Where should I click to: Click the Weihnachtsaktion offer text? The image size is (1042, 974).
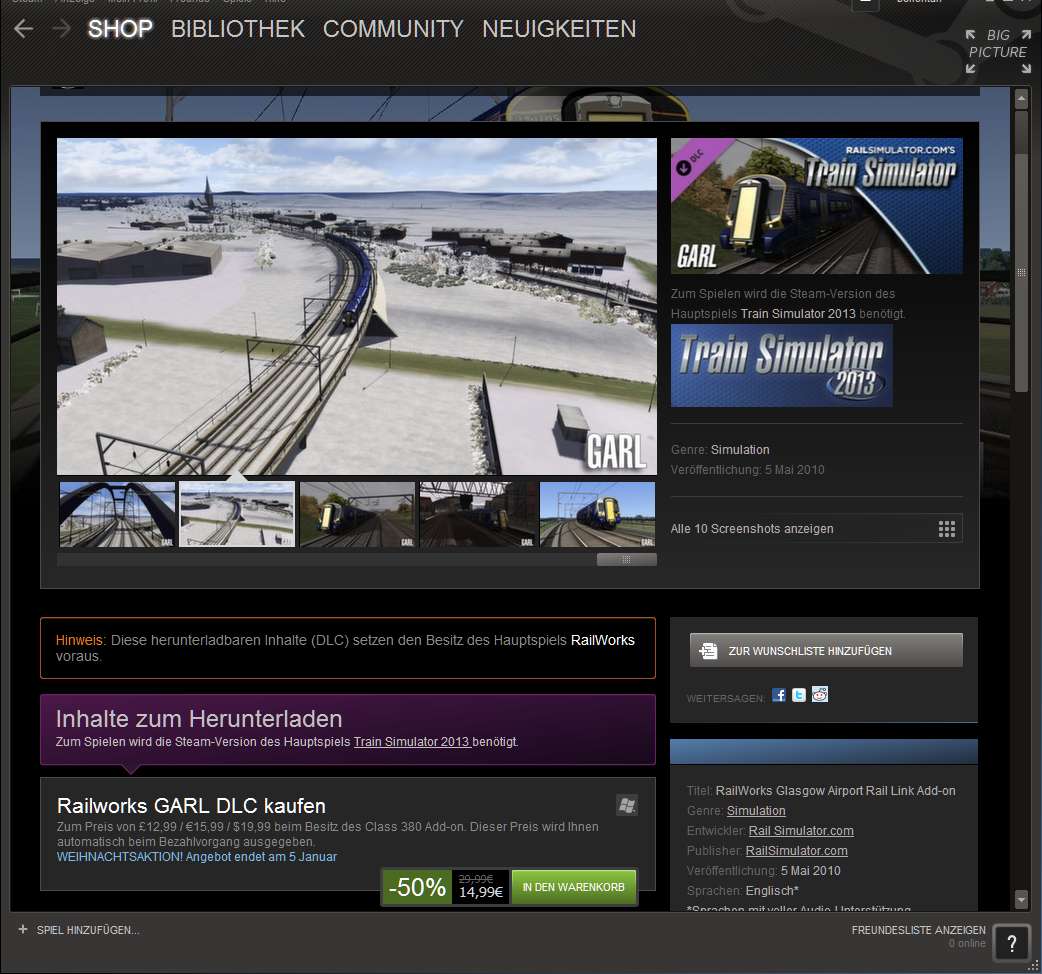197,856
